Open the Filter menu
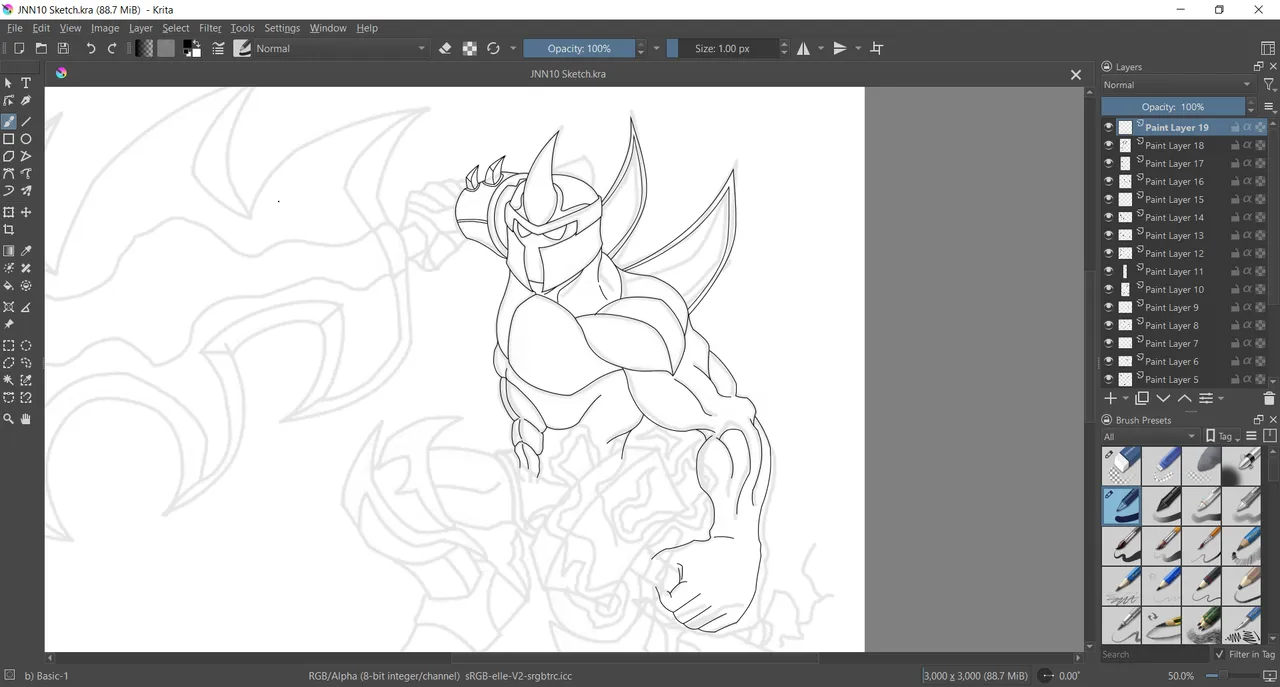This screenshot has height=687, width=1280. (210, 28)
